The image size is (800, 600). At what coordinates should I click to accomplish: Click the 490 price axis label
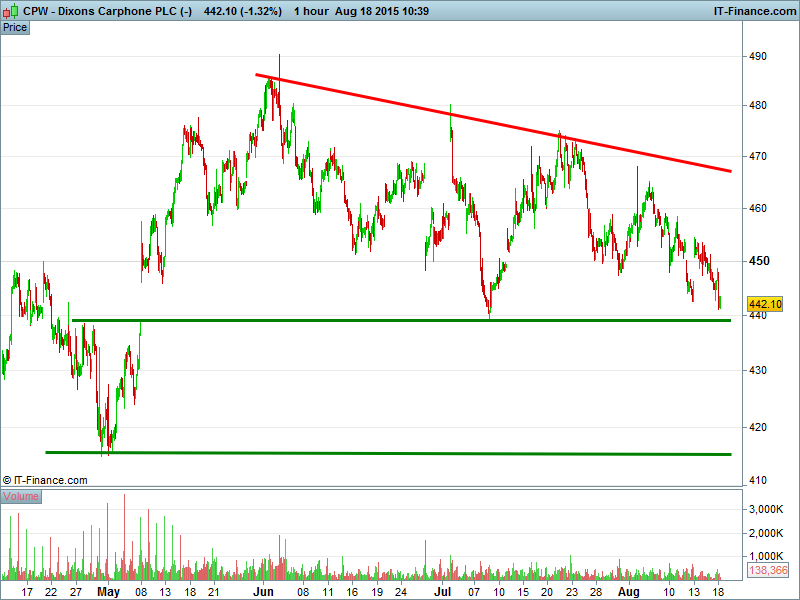point(758,56)
